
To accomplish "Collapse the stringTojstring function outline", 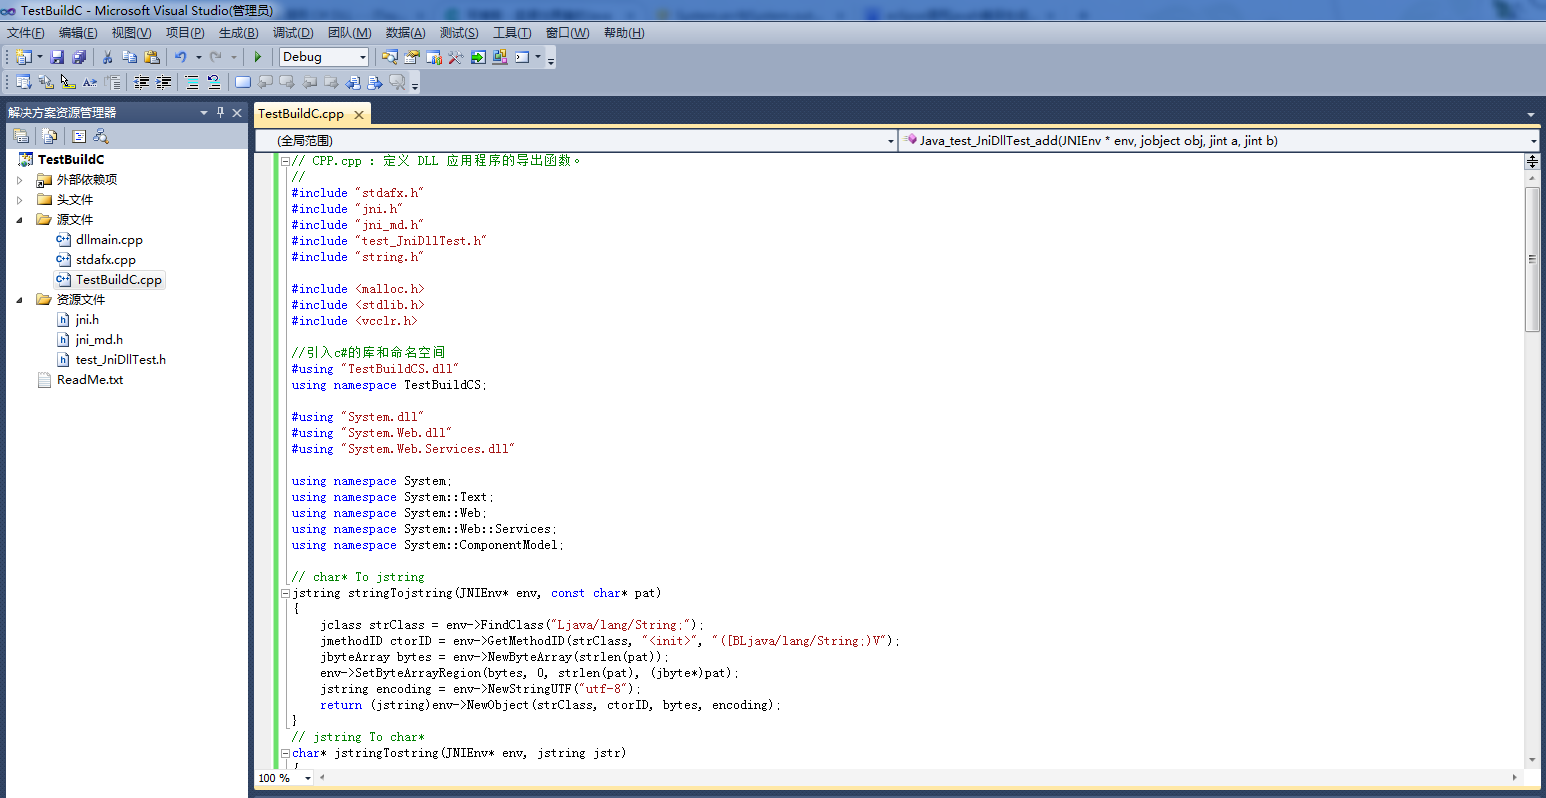I will click(285, 593).
